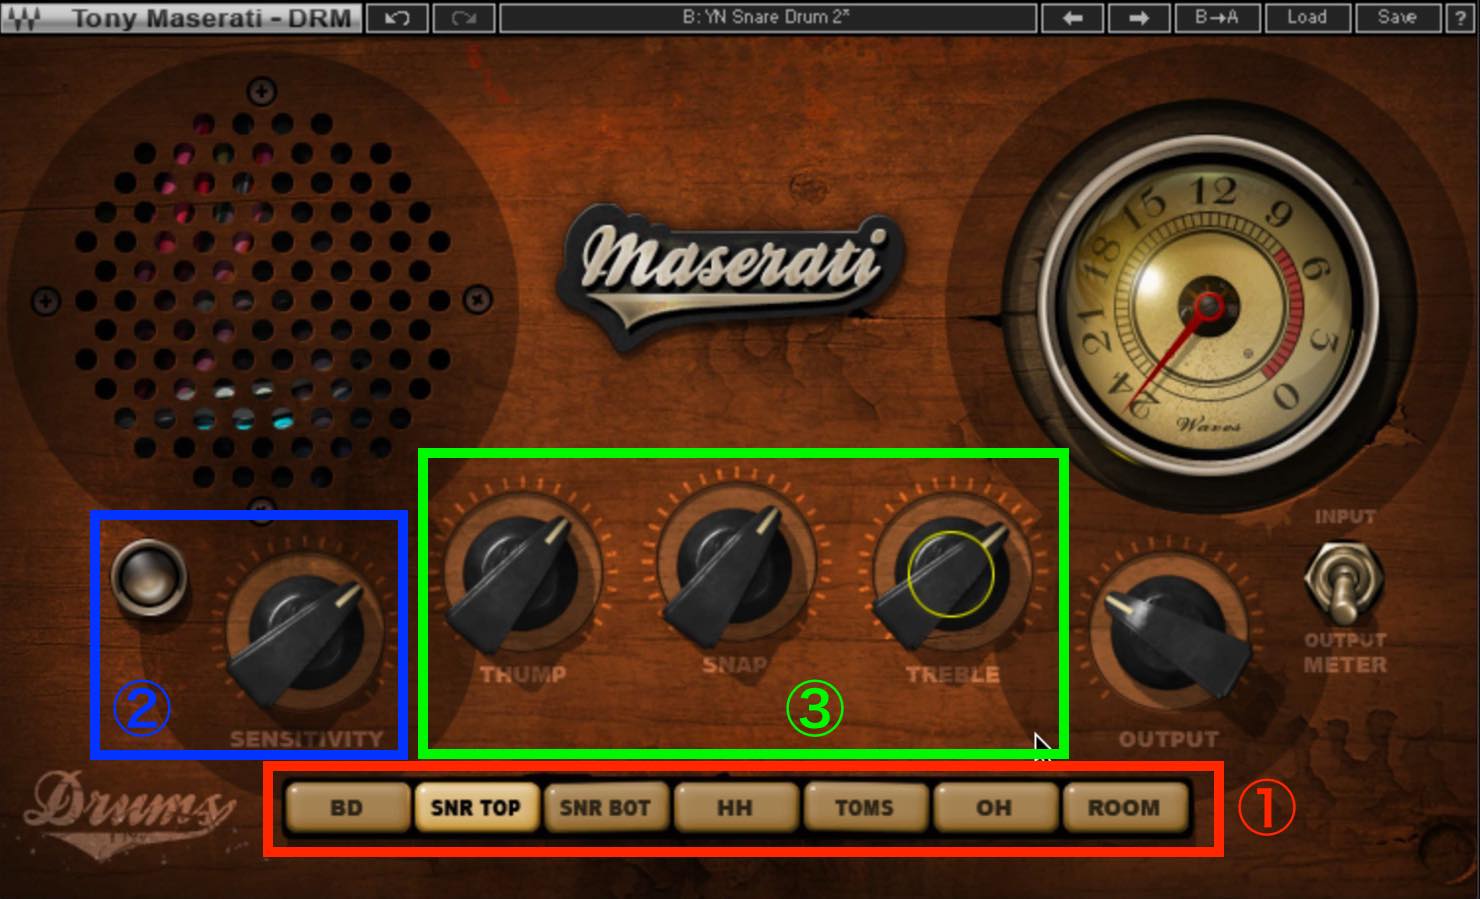Copy setup B to A

click(1216, 18)
